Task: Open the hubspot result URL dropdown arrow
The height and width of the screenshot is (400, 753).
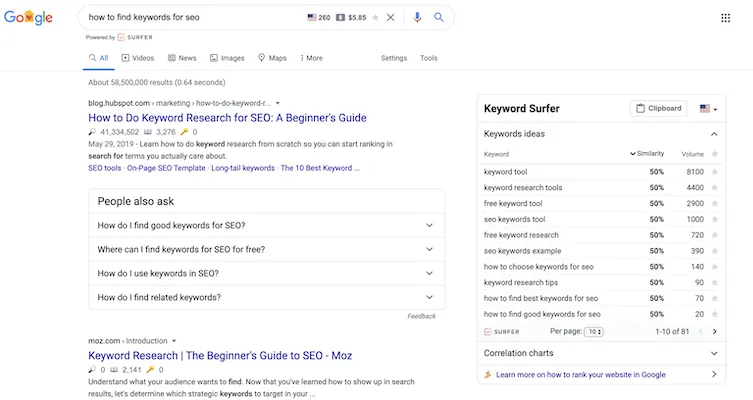Action: pos(278,103)
